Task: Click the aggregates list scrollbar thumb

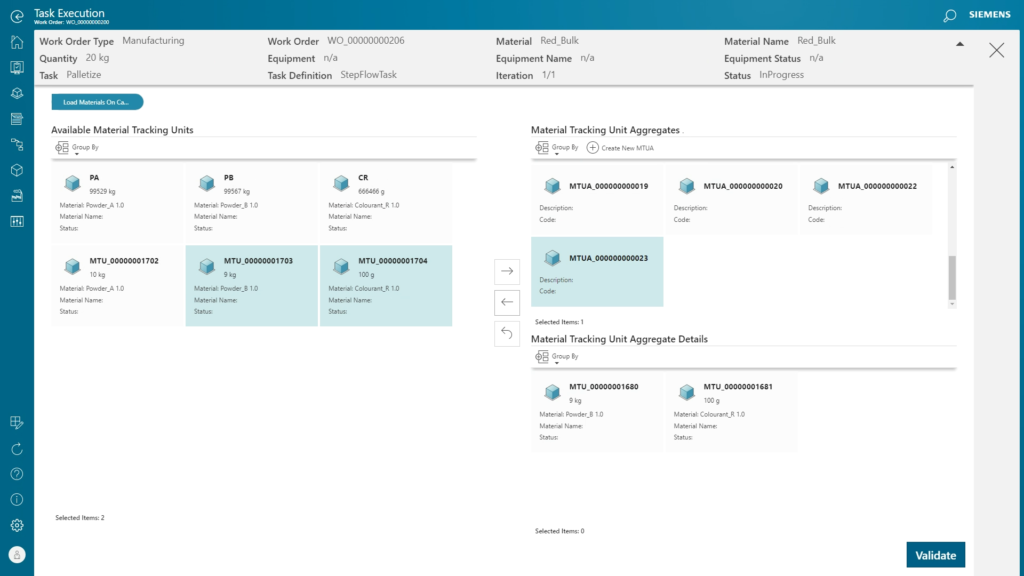Action: [x=952, y=278]
